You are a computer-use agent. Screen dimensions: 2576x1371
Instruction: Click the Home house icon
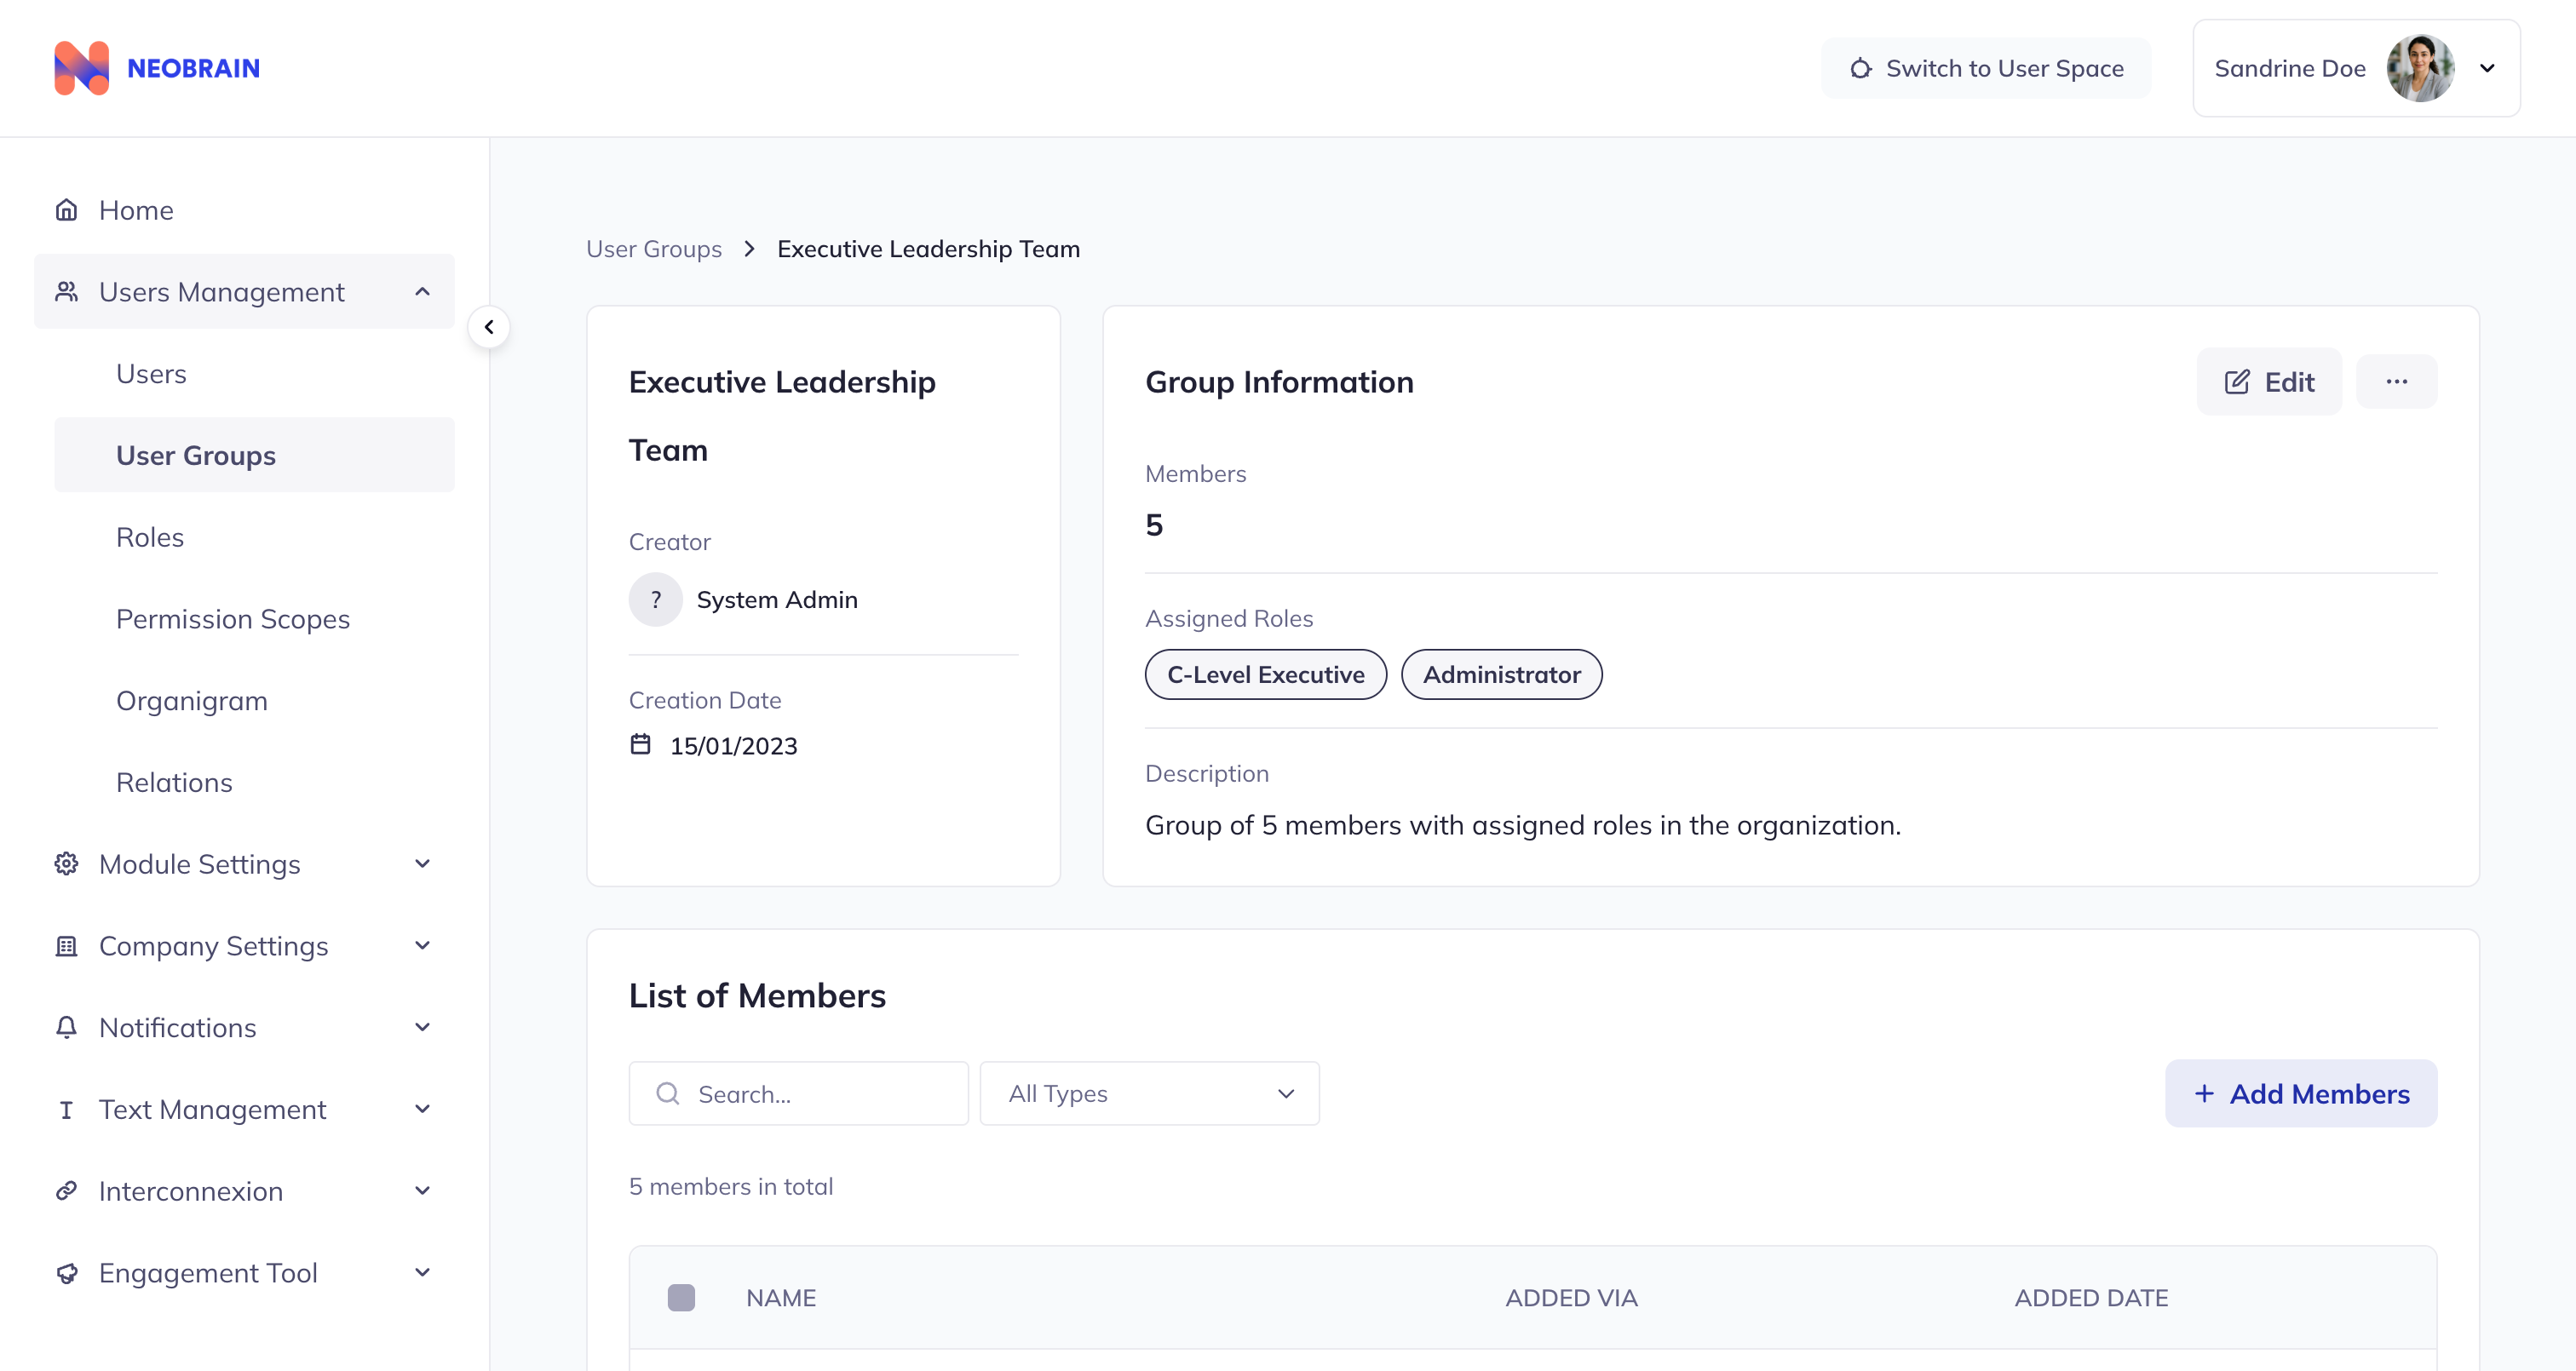tap(66, 210)
